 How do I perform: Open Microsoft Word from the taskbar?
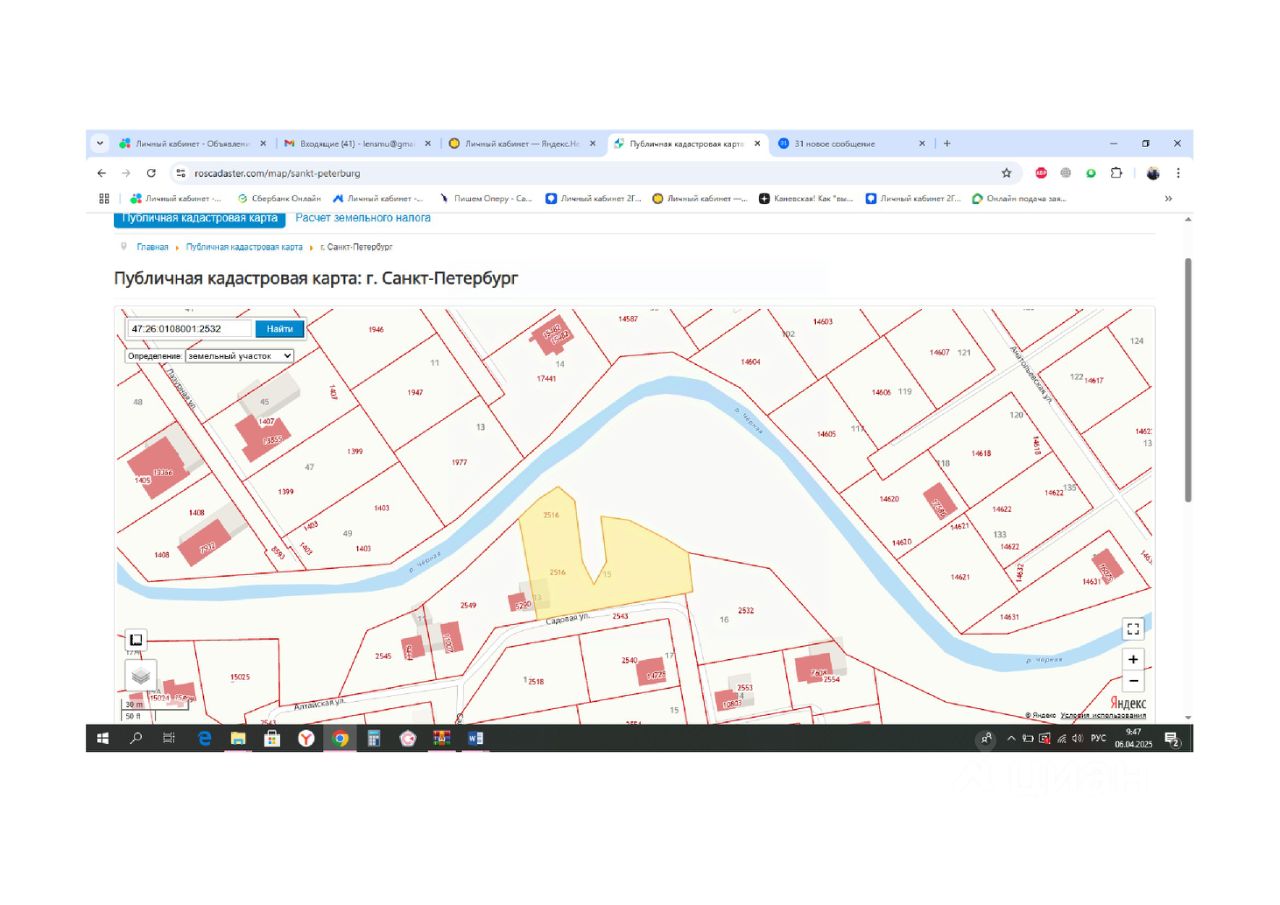pos(475,739)
